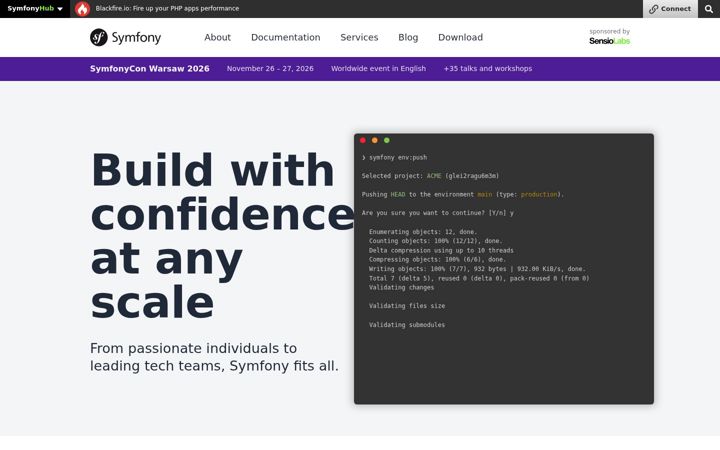Click the green terminal window dot

coord(387,141)
